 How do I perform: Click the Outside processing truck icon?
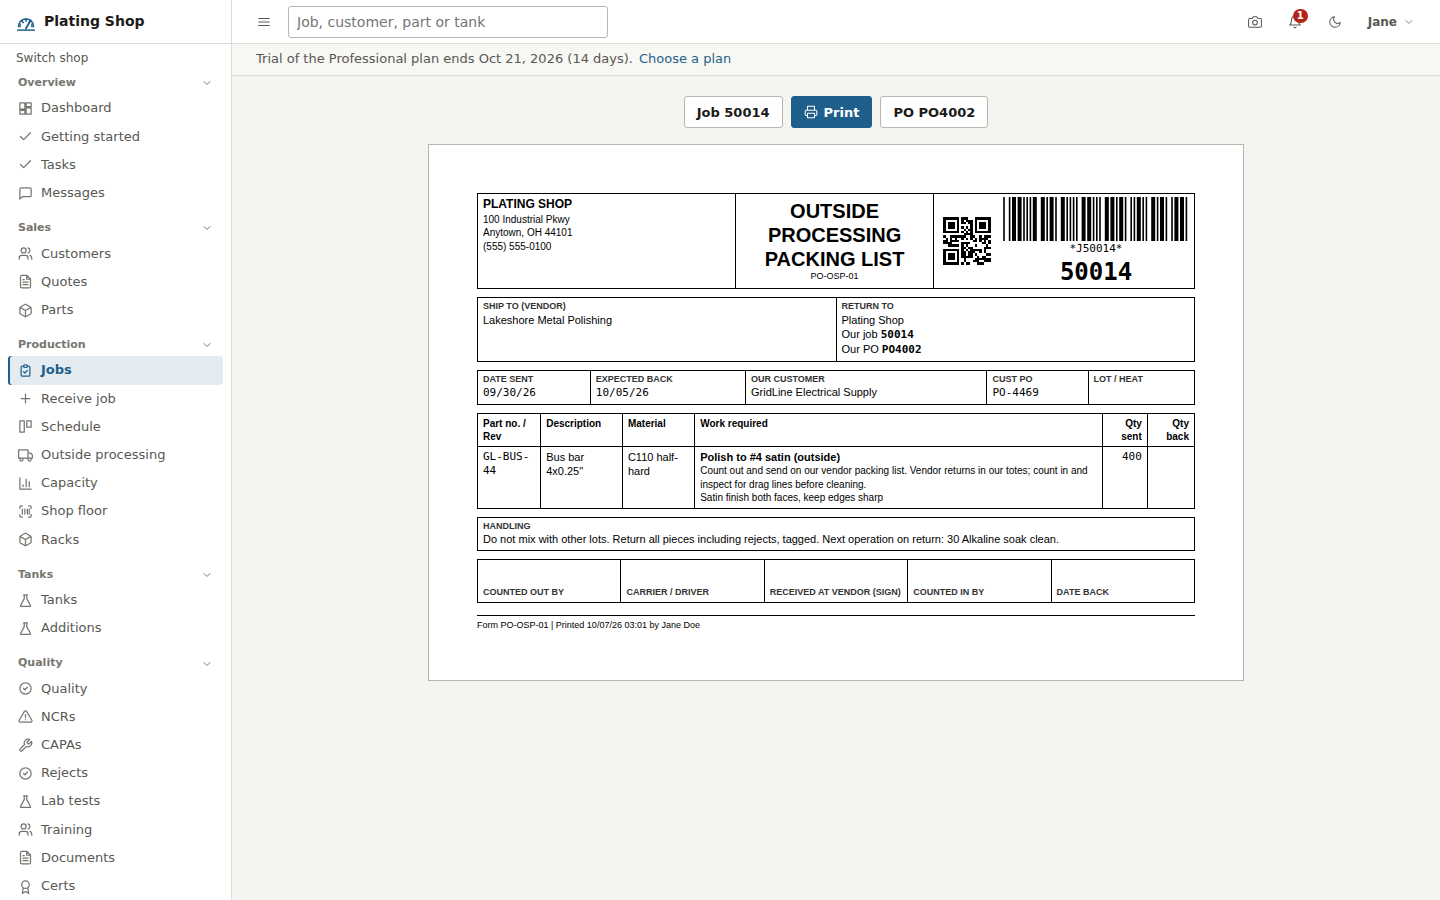[x=26, y=455]
